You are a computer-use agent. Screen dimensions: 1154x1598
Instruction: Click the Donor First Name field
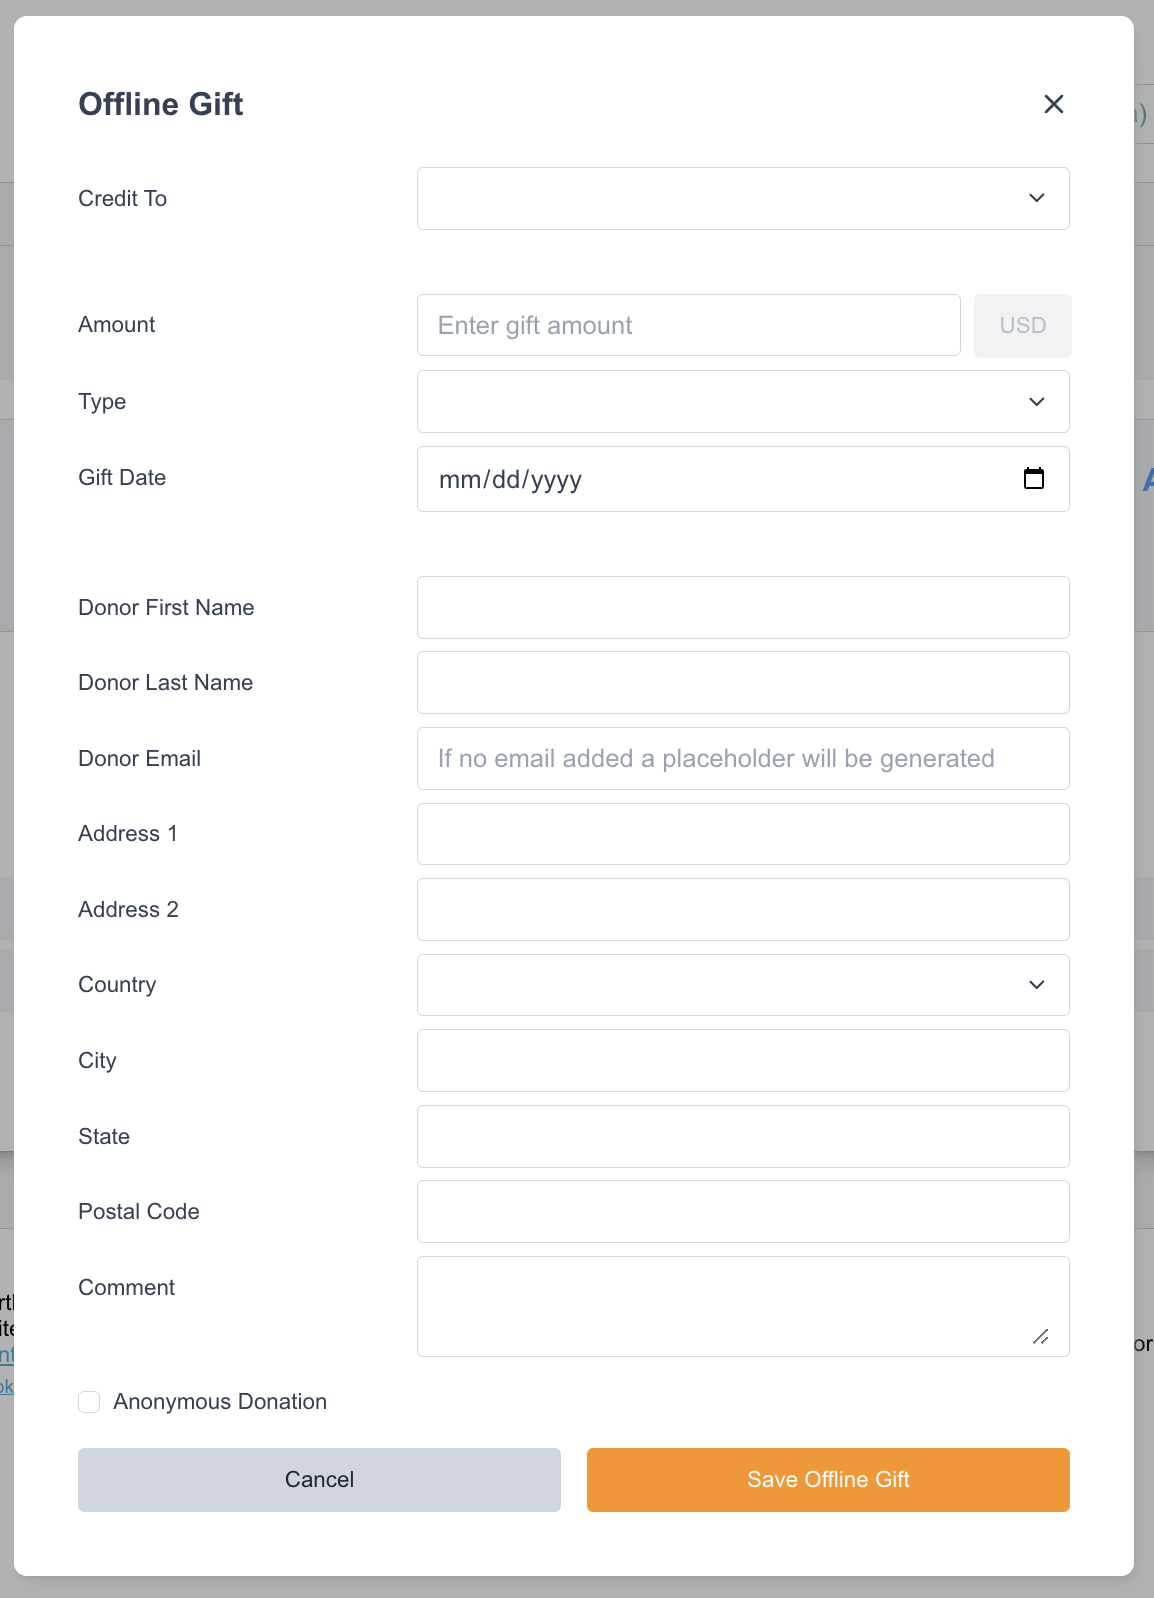coord(742,607)
